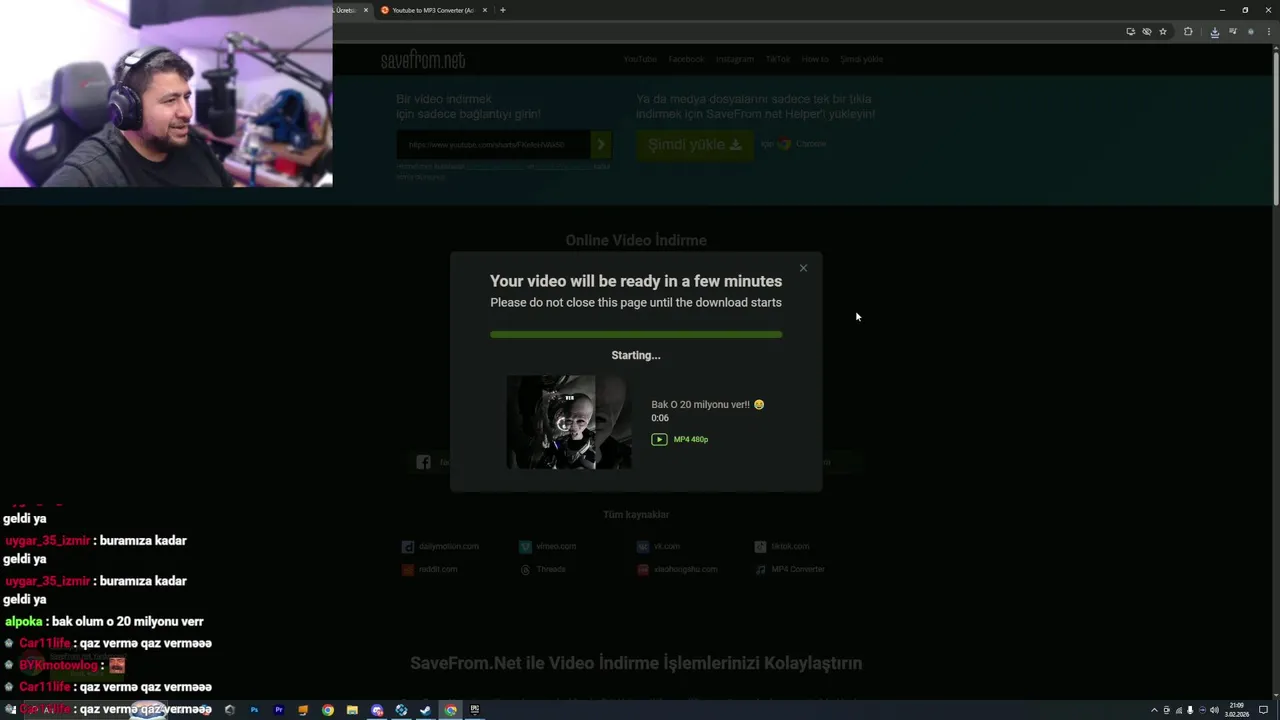This screenshot has height=720, width=1280.
Task: Open the YouTube menu item on savefrom
Action: [x=640, y=59]
